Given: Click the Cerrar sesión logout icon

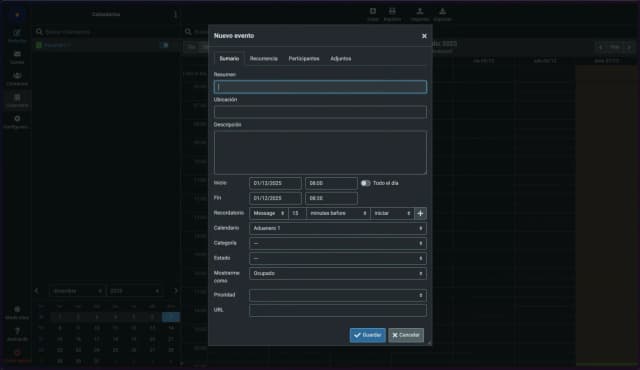Looking at the screenshot, I should (x=17, y=355).
